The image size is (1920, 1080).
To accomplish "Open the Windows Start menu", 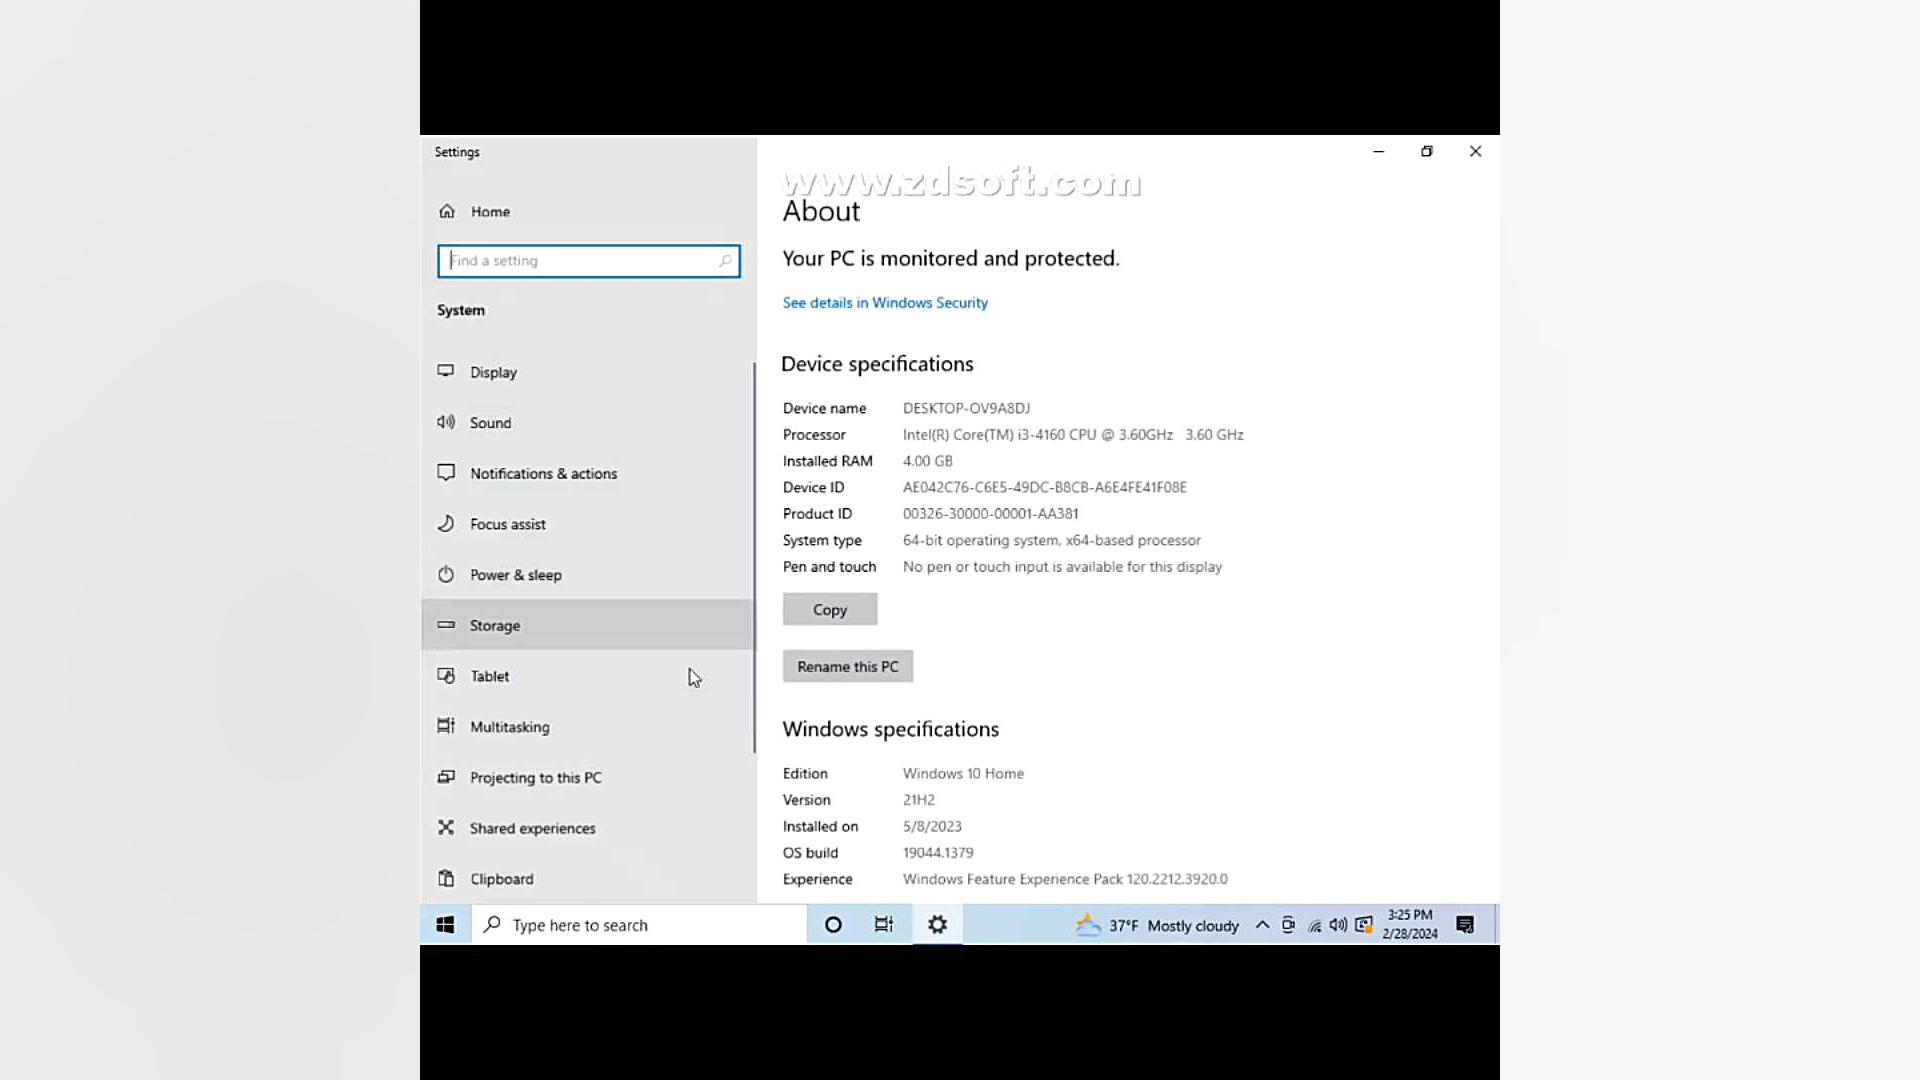I will pos(445,925).
